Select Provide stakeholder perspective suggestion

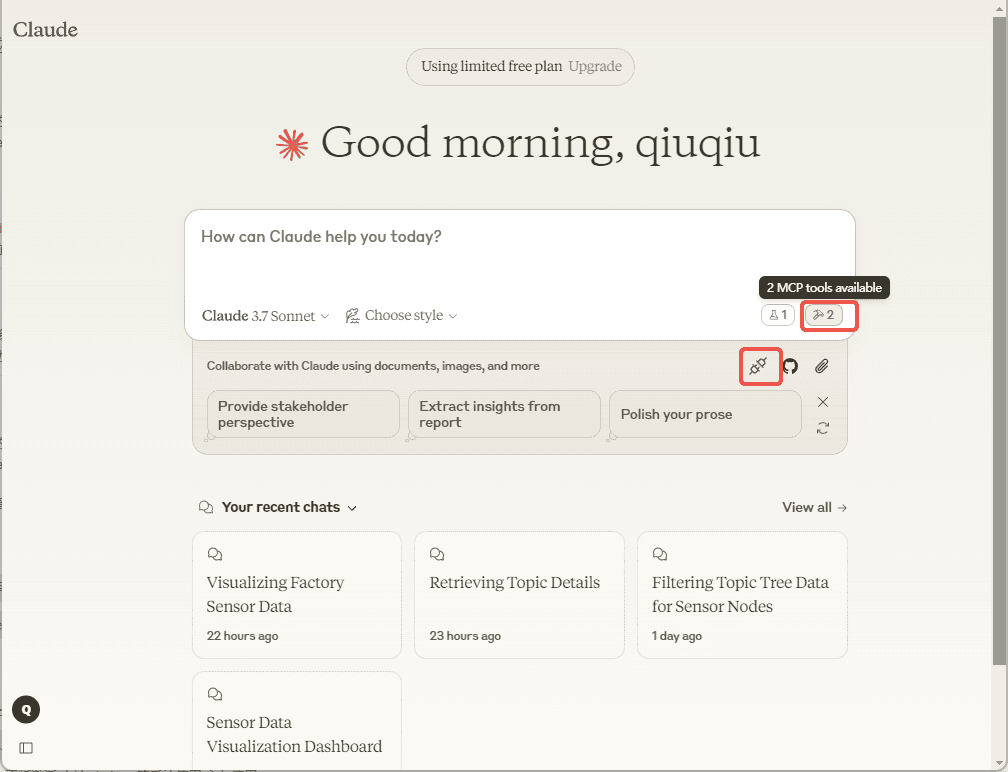pyautogui.click(x=303, y=415)
